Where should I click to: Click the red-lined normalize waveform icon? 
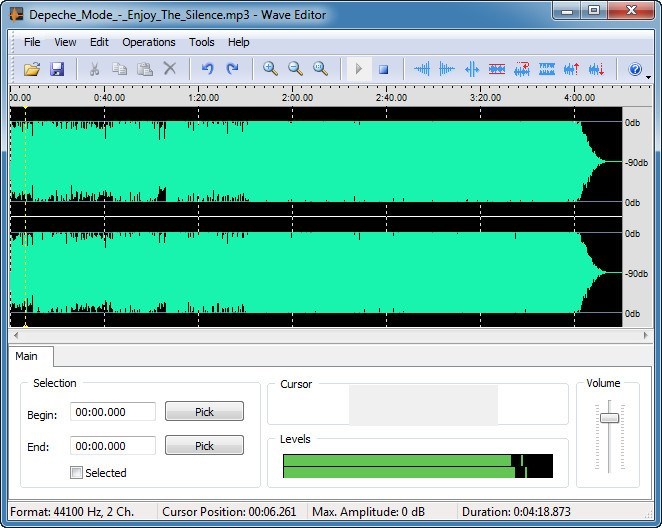click(497, 69)
